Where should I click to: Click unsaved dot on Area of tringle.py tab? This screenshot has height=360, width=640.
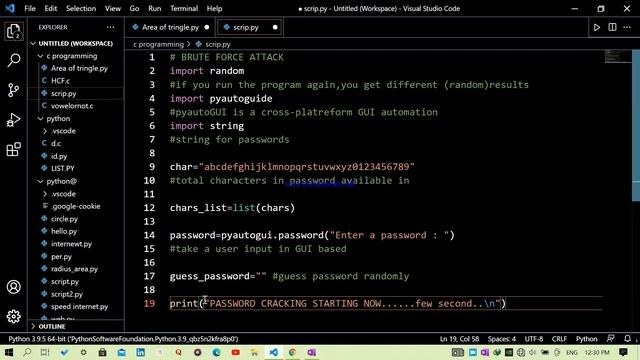tap(207, 27)
